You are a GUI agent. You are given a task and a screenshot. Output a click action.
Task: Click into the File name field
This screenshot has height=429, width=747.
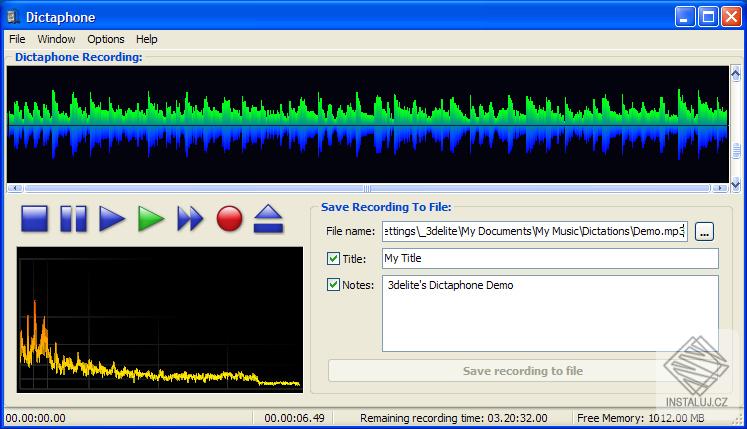[535, 231]
